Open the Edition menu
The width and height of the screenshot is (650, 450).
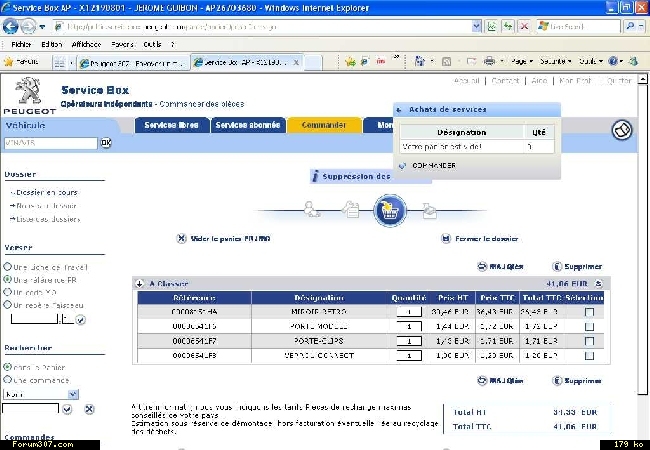[x=52, y=44]
